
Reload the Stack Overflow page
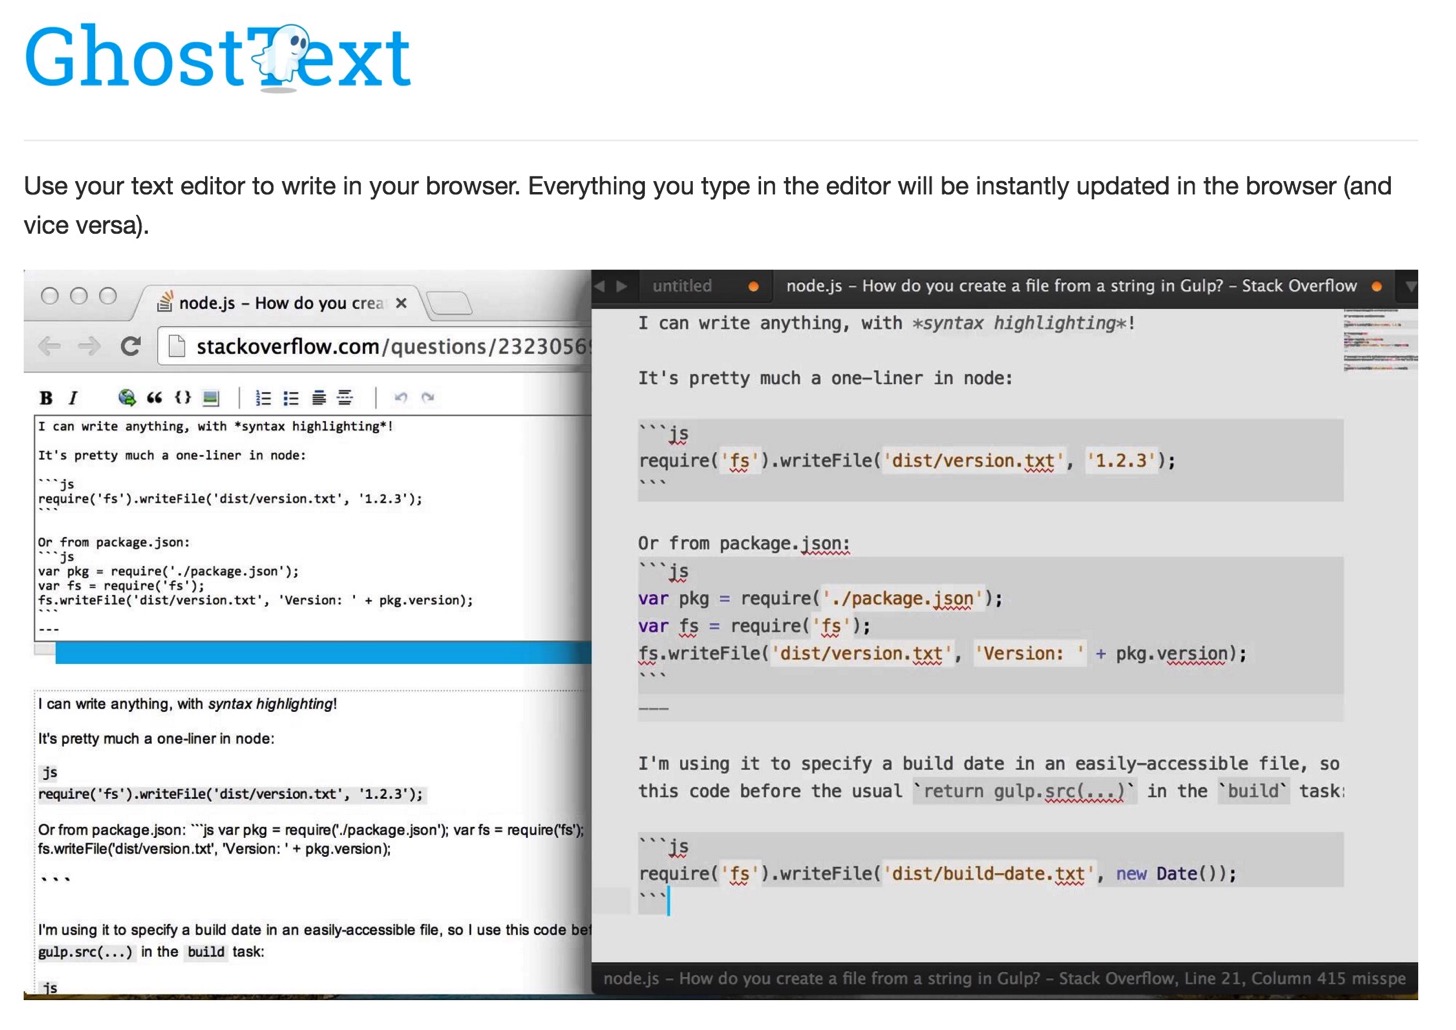tap(131, 346)
